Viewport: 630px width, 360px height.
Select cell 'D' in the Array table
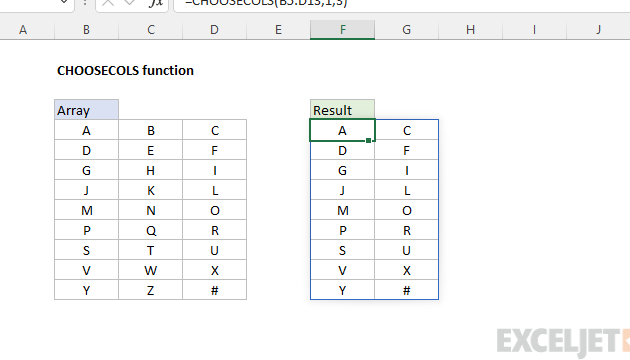[86, 150]
